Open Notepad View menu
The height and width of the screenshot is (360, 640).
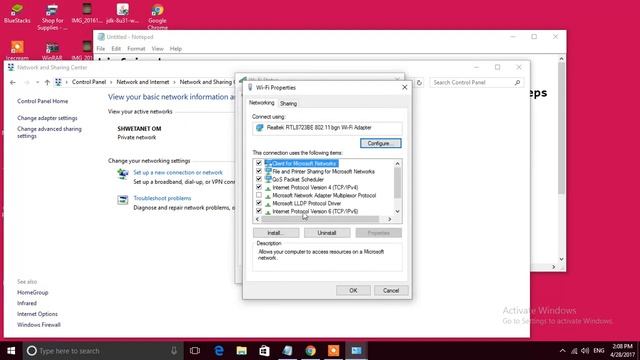click(x=158, y=49)
